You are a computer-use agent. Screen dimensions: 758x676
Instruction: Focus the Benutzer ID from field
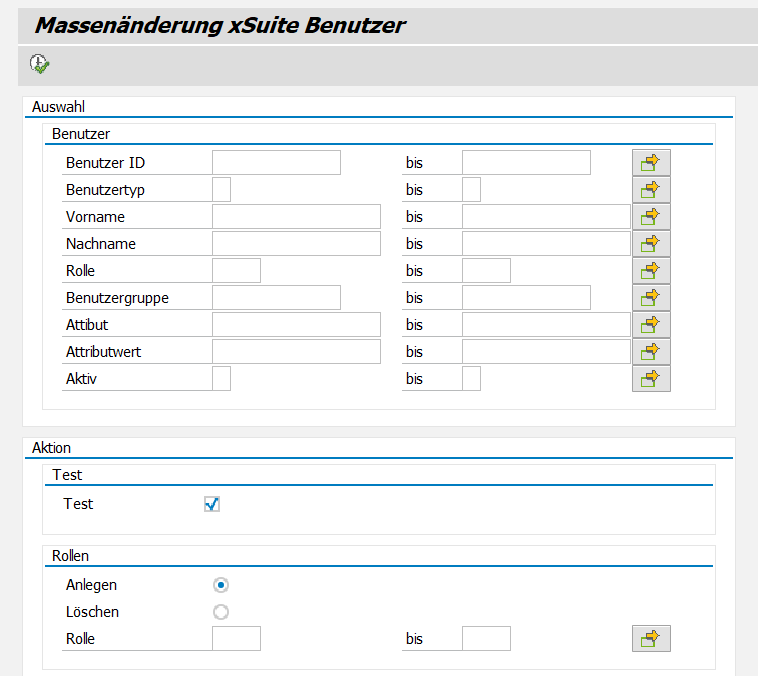[x=276, y=162]
